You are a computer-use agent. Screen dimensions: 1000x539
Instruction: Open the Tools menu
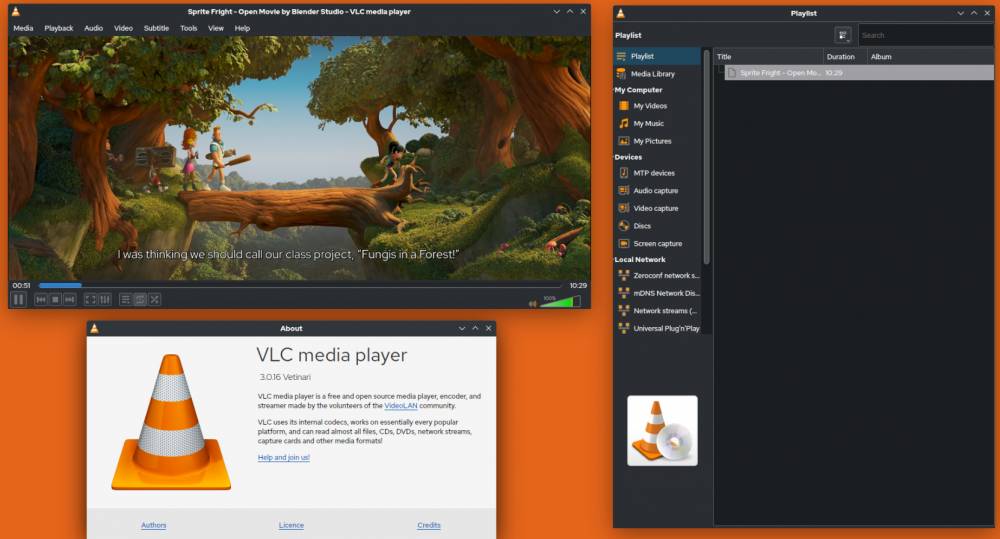point(189,28)
